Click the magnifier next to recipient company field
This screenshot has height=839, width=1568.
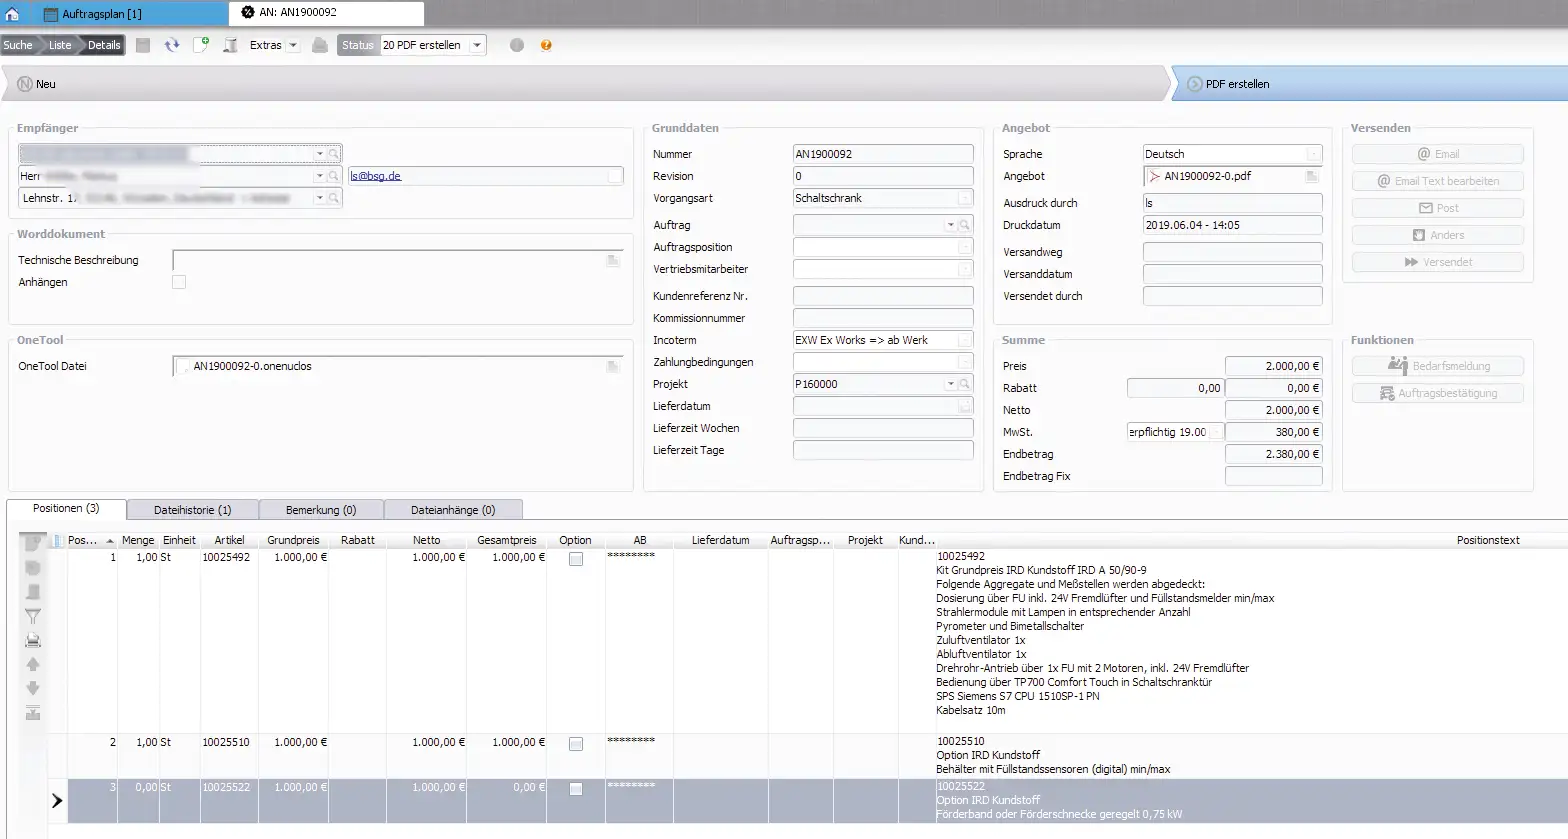[334, 154]
